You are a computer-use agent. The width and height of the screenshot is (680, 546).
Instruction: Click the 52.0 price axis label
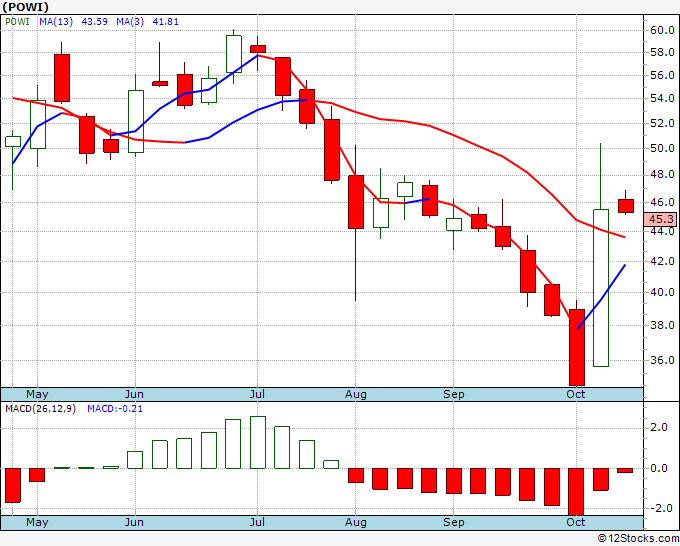[x=662, y=124]
